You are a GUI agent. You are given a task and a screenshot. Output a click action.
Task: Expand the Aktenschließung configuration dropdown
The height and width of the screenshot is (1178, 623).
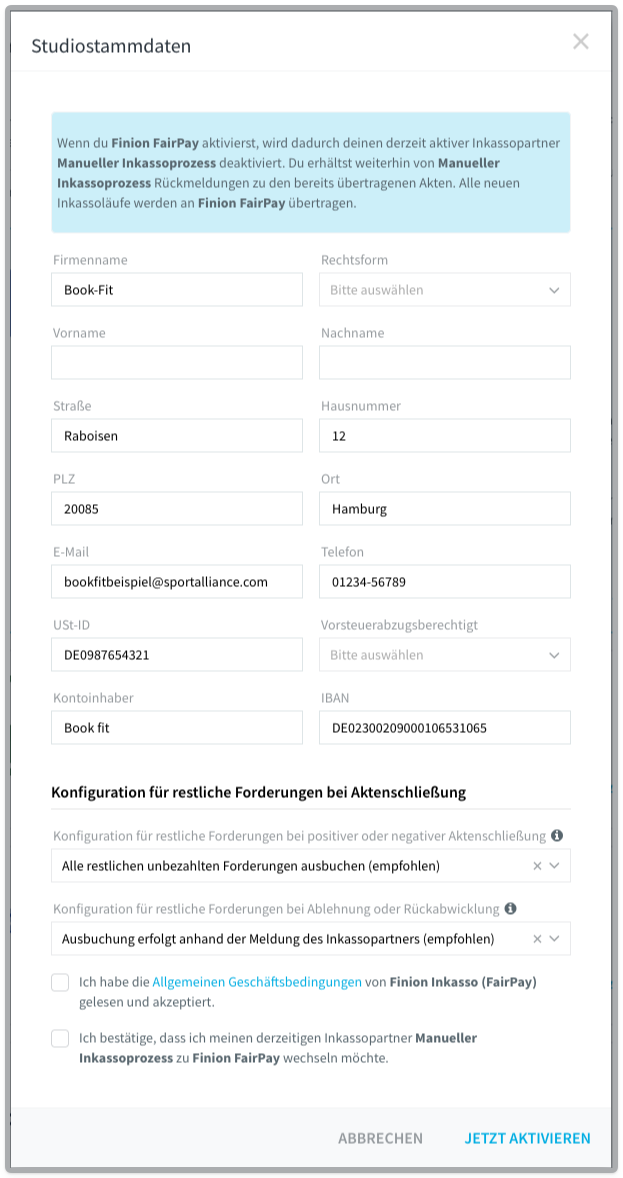pyautogui.click(x=558, y=866)
